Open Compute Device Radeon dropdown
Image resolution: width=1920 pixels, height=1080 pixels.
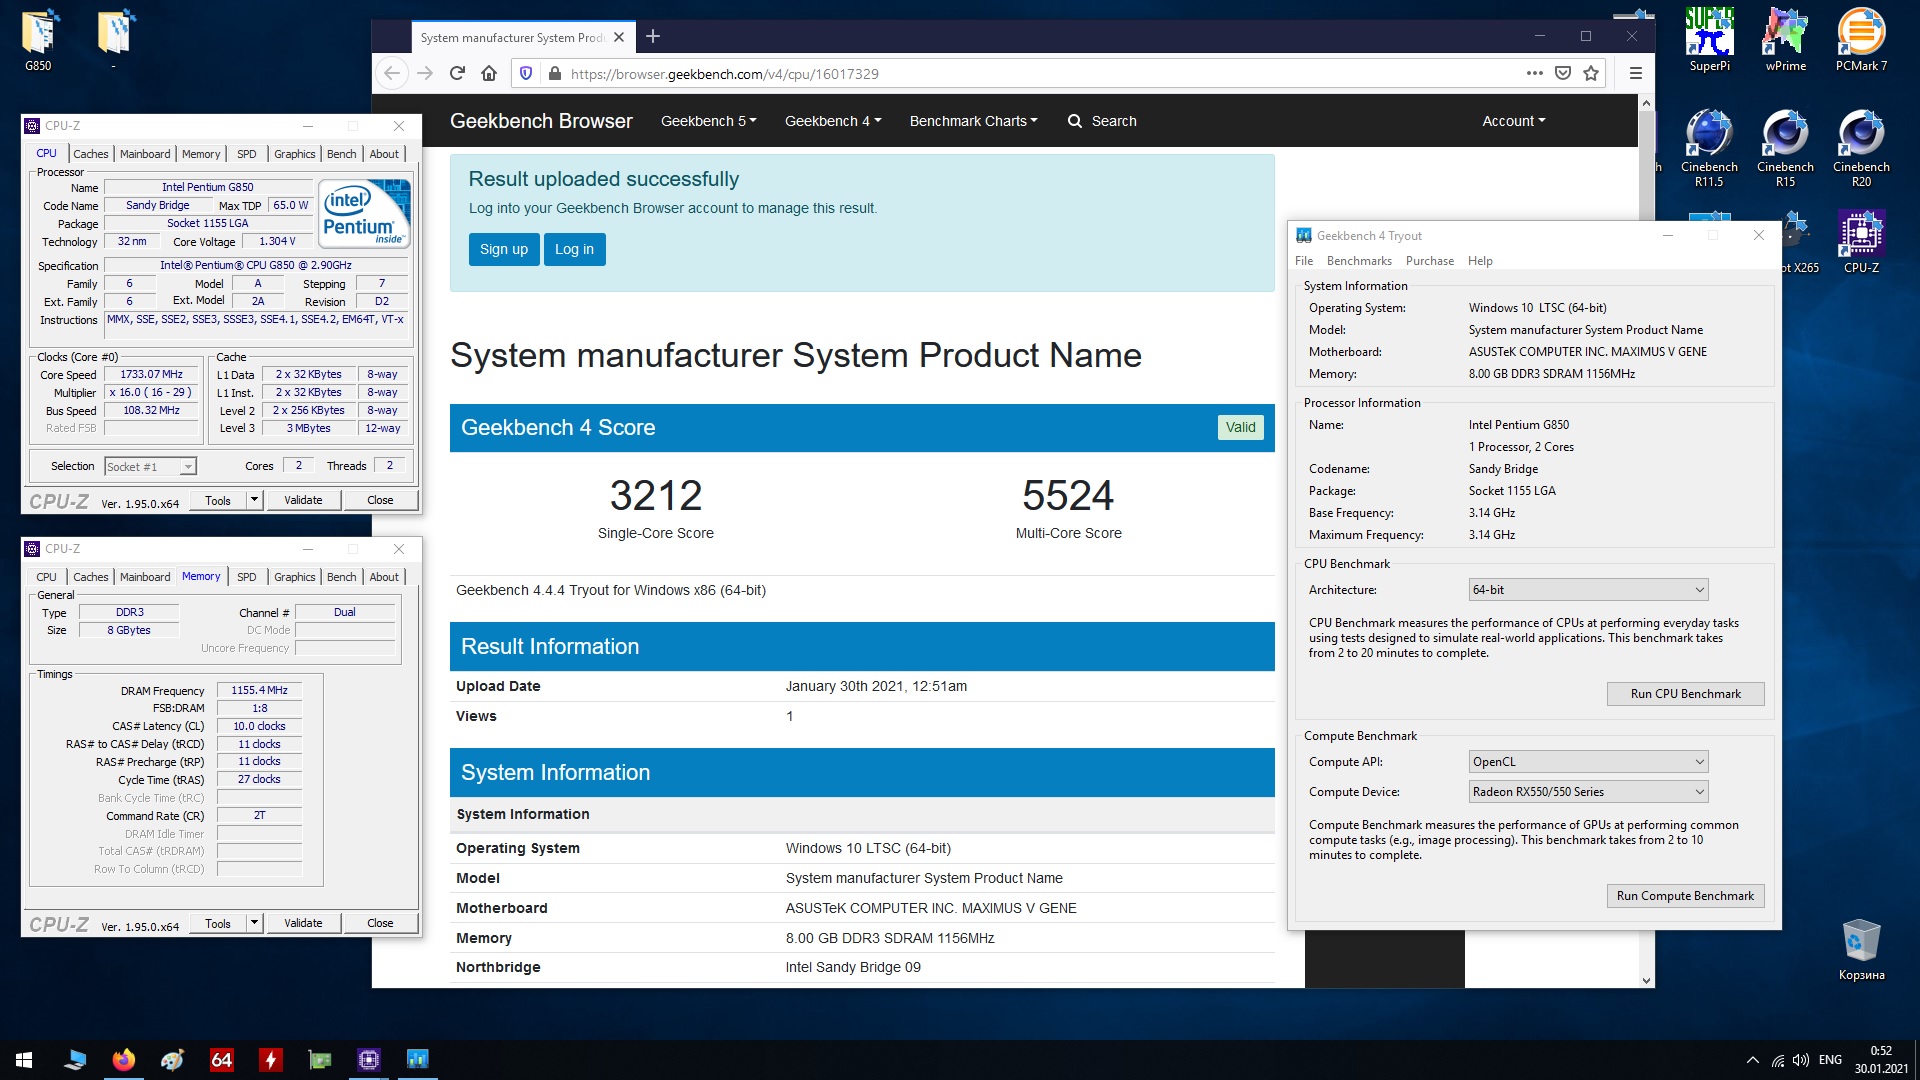(1588, 792)
